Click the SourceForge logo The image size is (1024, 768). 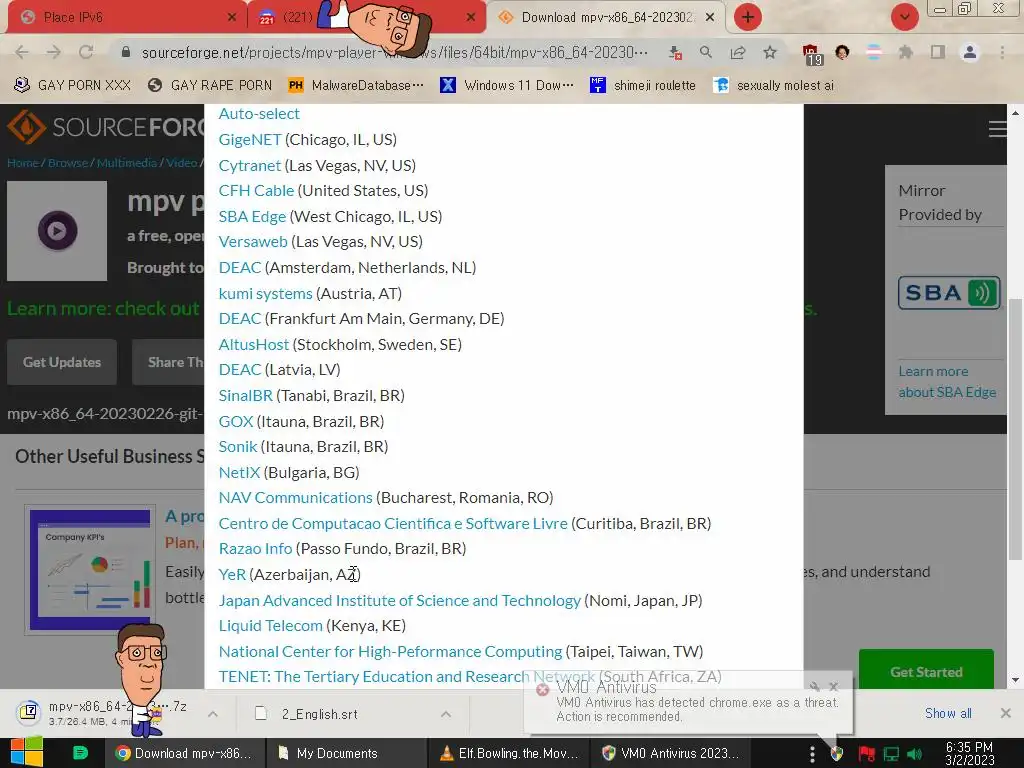pos(106,126)
